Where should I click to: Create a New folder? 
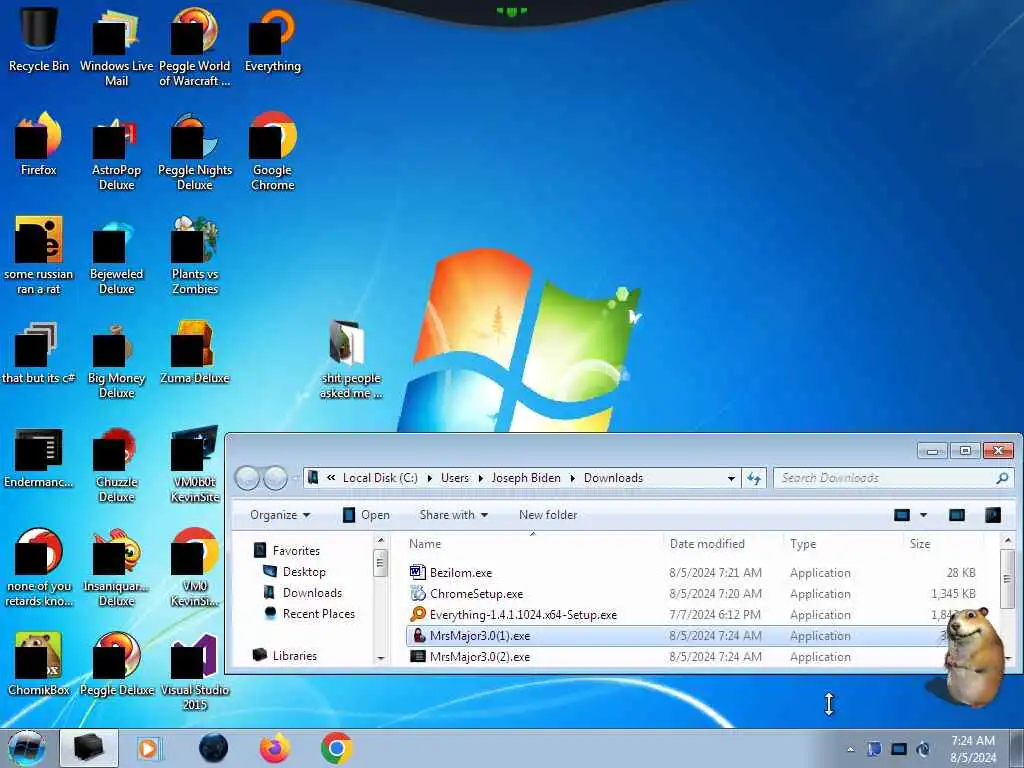[548, 515]
